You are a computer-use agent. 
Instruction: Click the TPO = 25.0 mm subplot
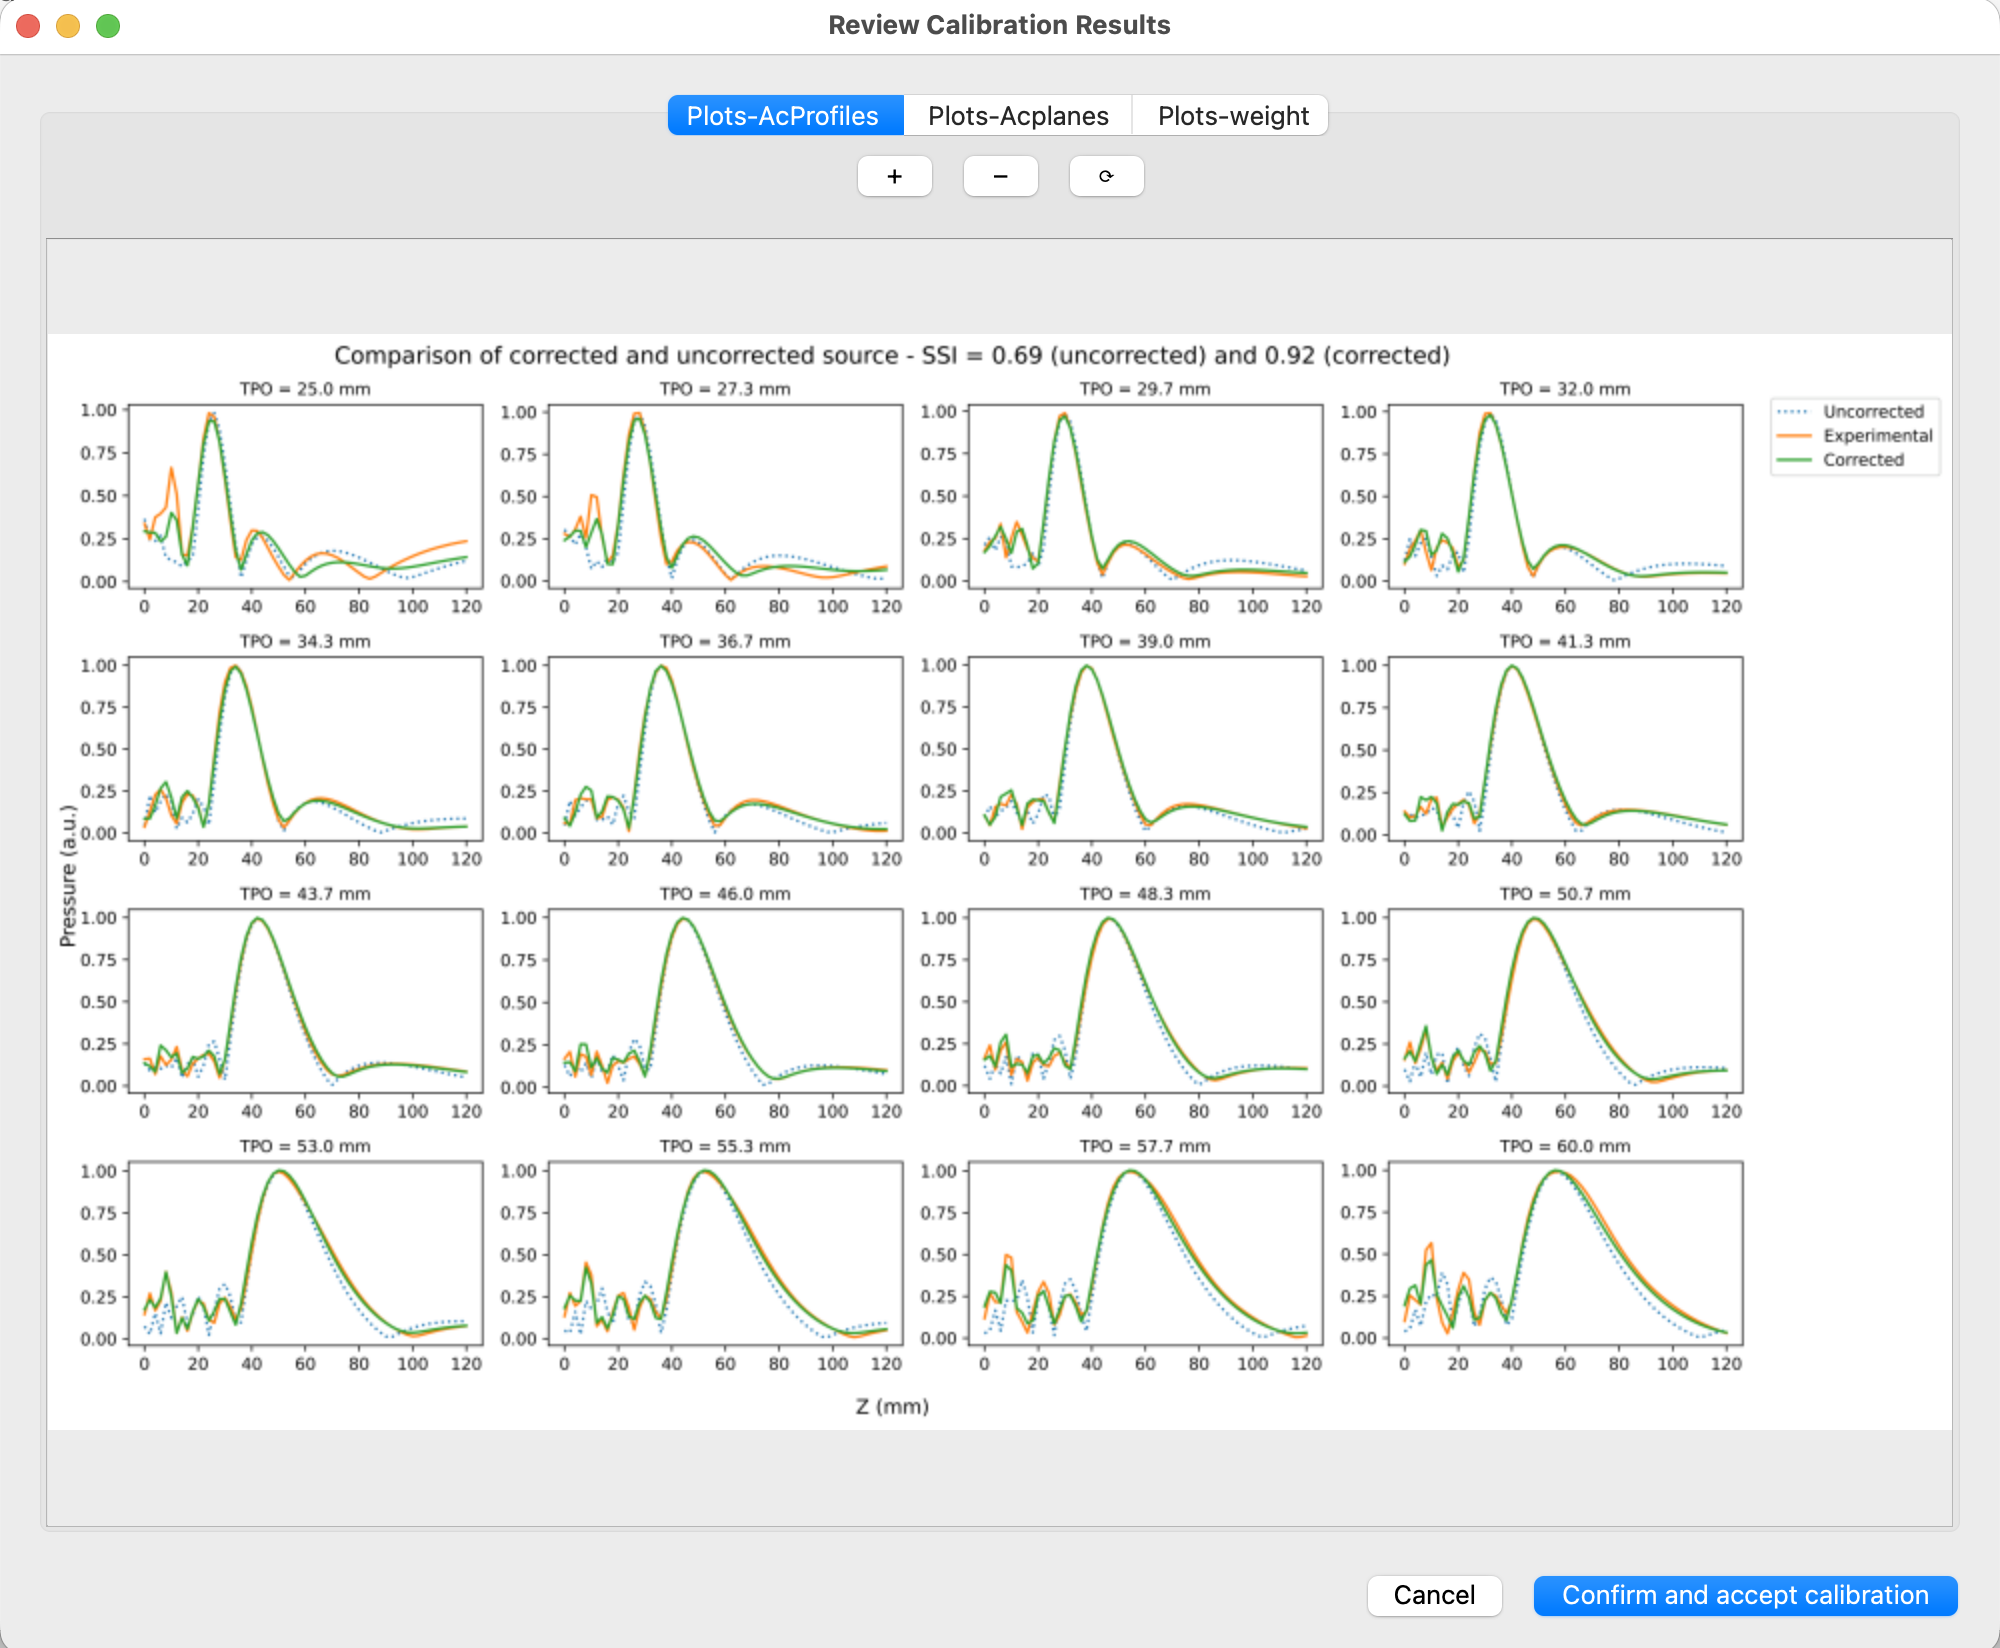(x=306, y=496)
